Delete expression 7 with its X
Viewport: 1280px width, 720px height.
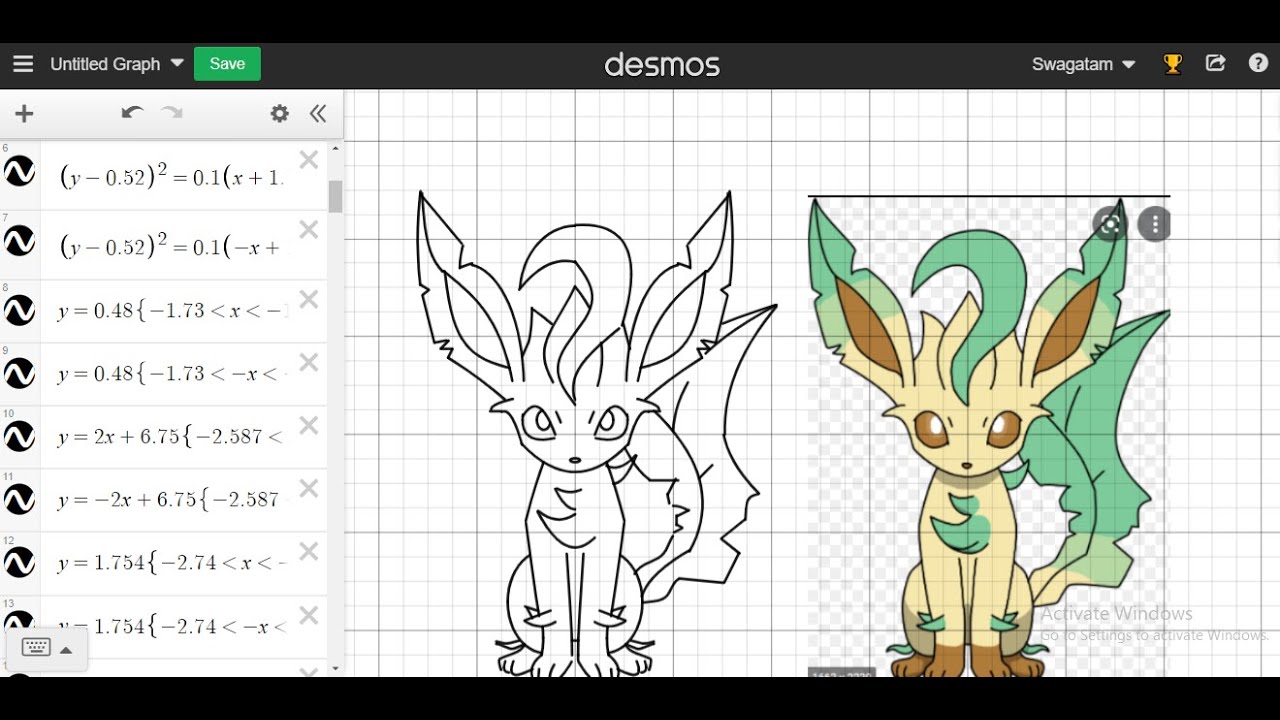[309, 230]
